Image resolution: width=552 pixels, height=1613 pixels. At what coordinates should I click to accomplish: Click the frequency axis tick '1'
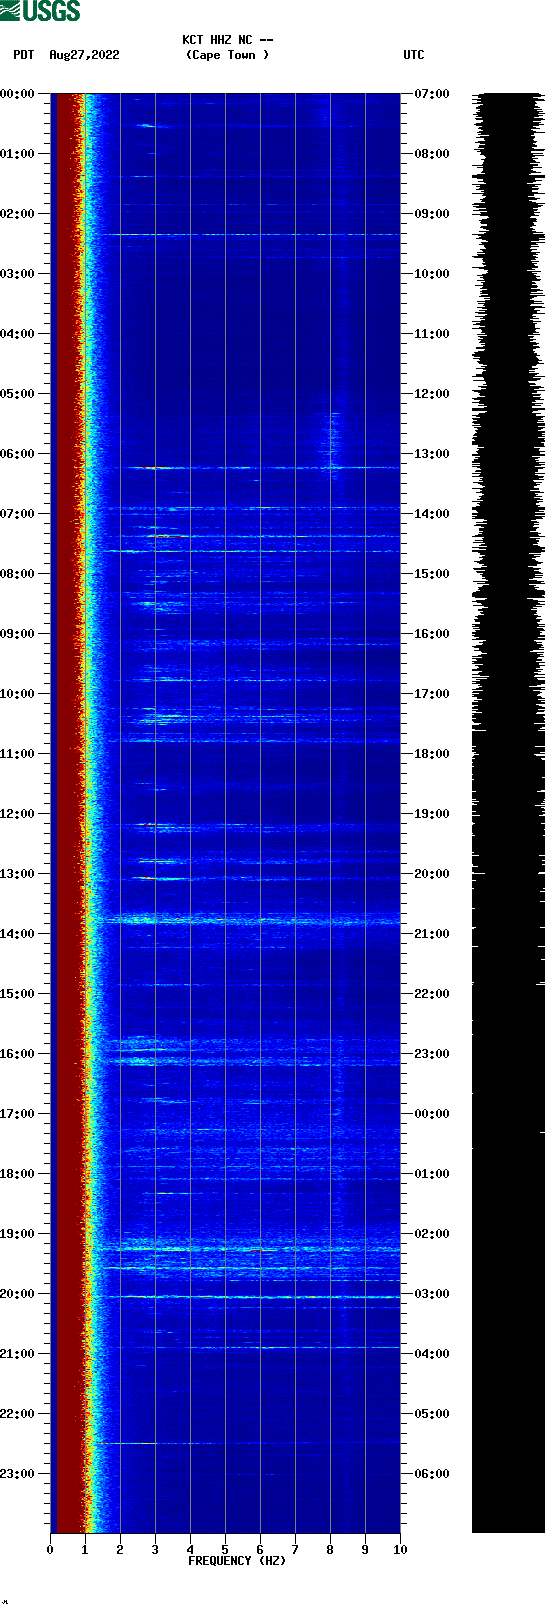[85, 1550]
